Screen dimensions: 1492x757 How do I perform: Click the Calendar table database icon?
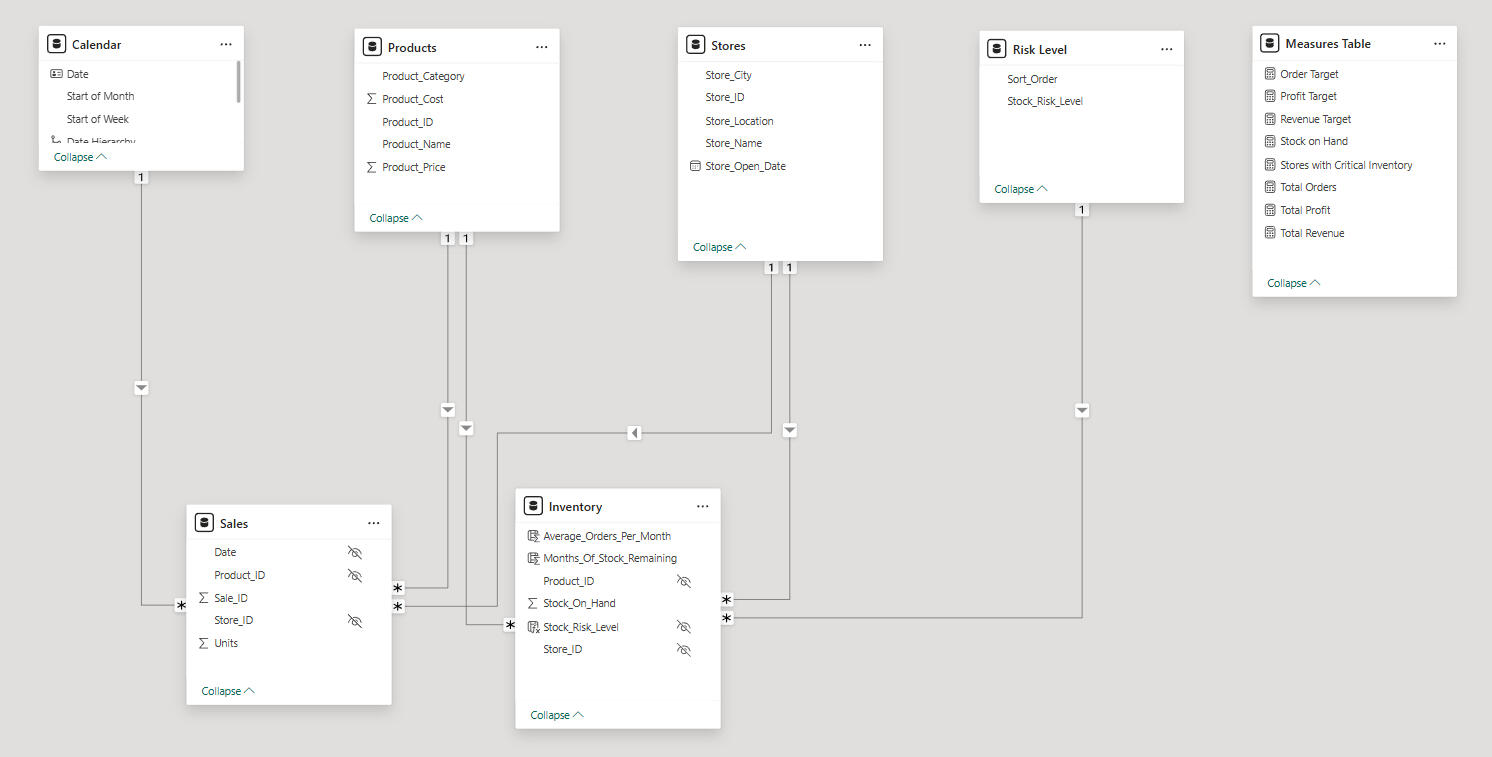[x=57, y=44]
